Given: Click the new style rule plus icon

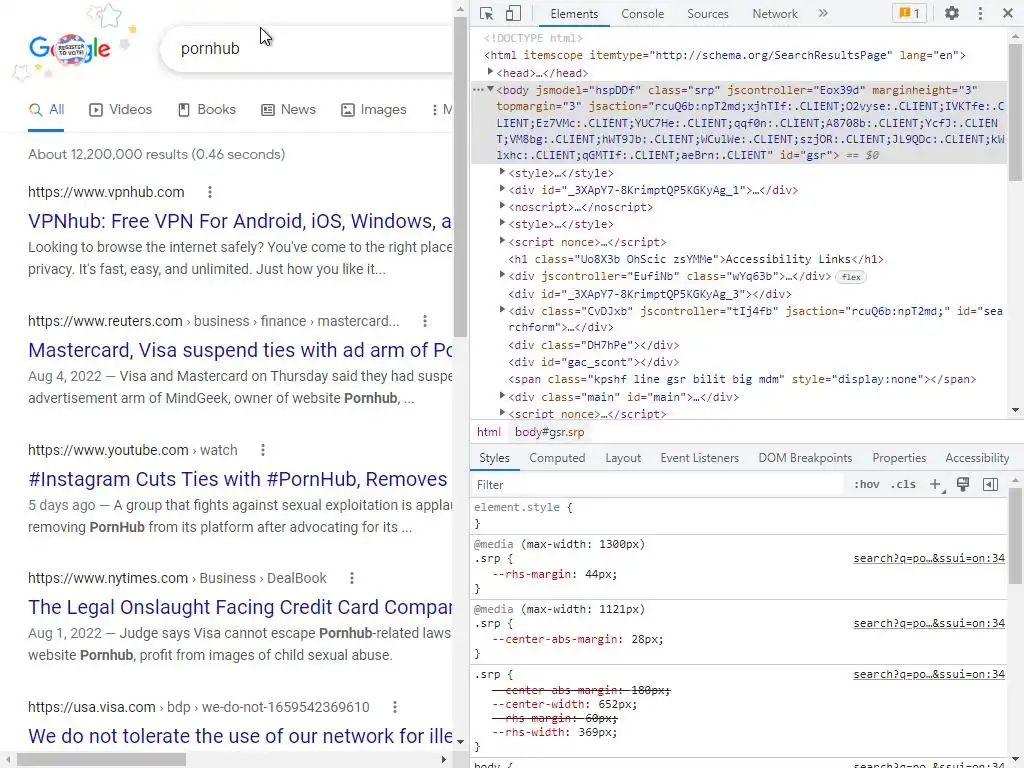Looking at the screenshot, I should (x=936, y=485).
